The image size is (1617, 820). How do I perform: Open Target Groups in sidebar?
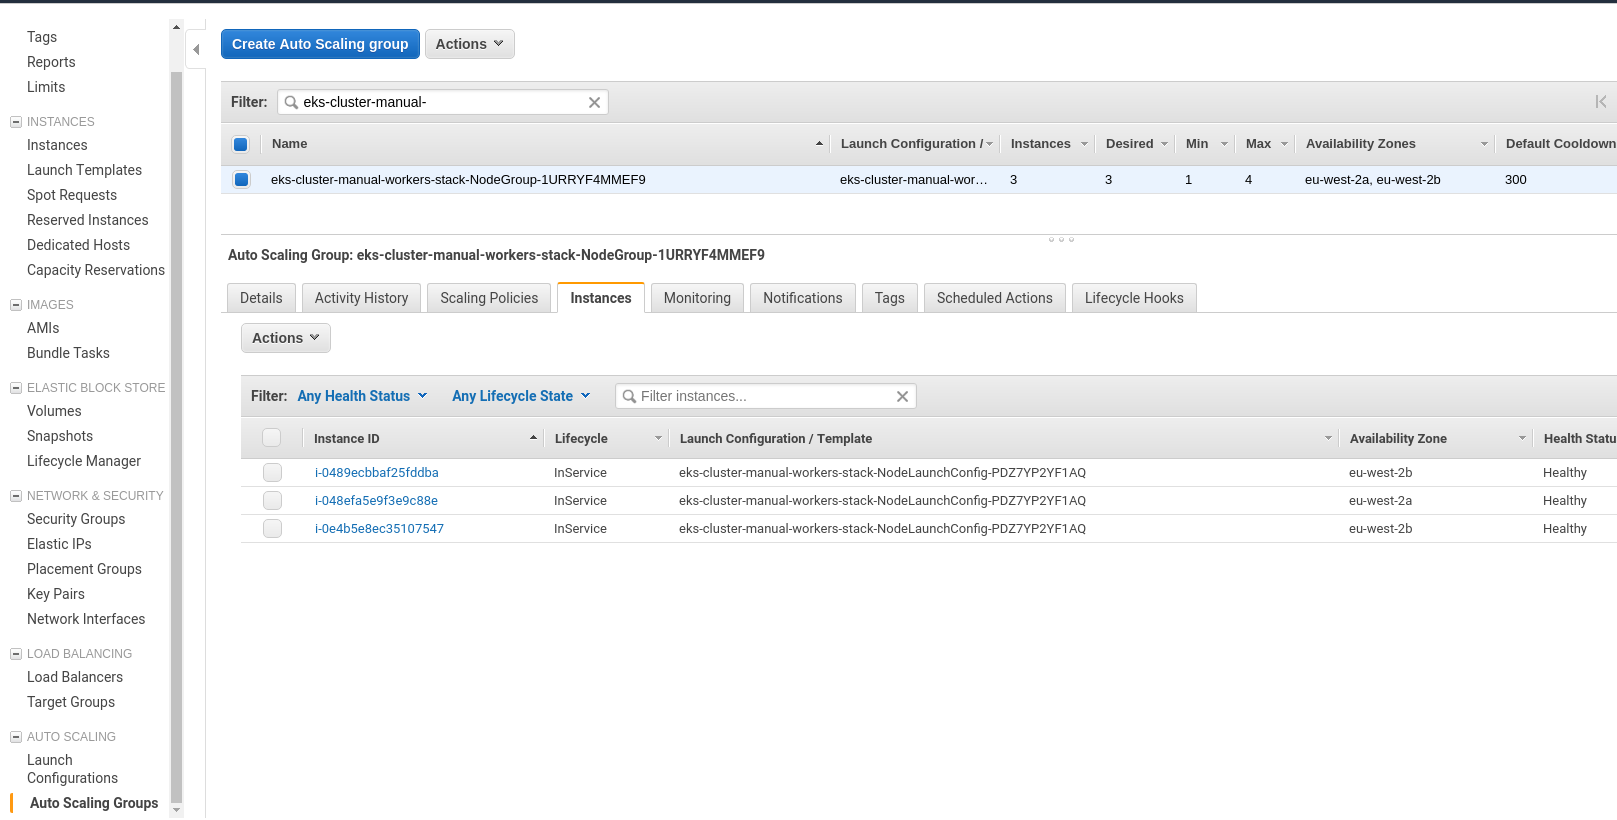click(71, 702)
